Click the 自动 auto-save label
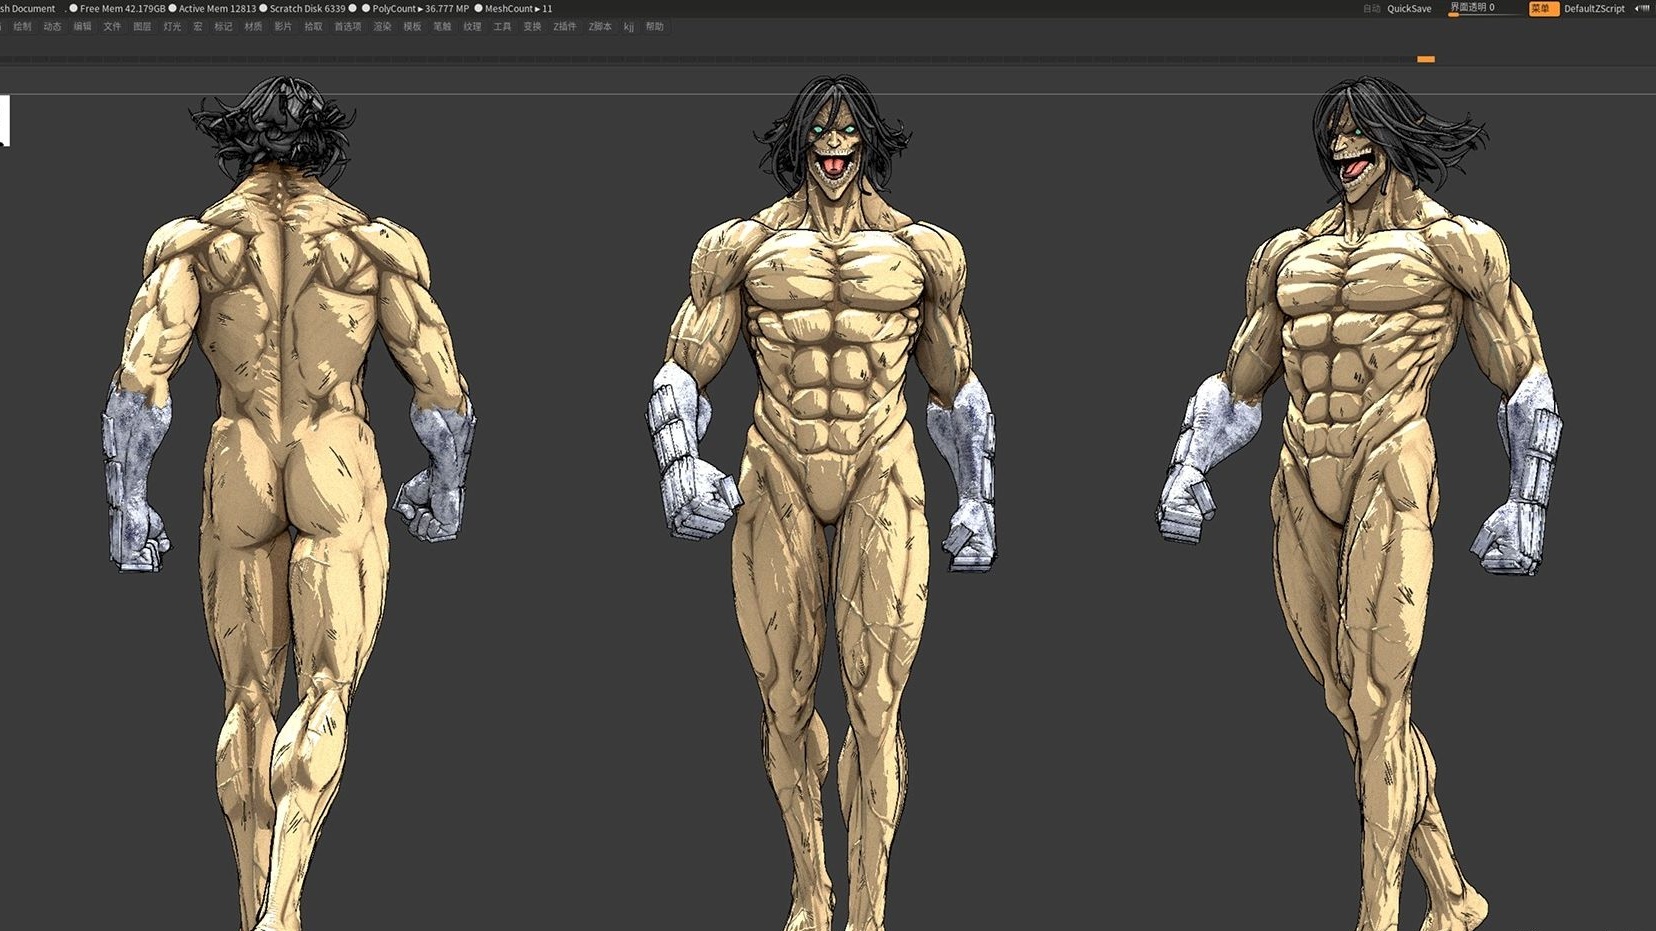Image resolution: width=1656 pixels, height=931 pixels. (1371, 9)
